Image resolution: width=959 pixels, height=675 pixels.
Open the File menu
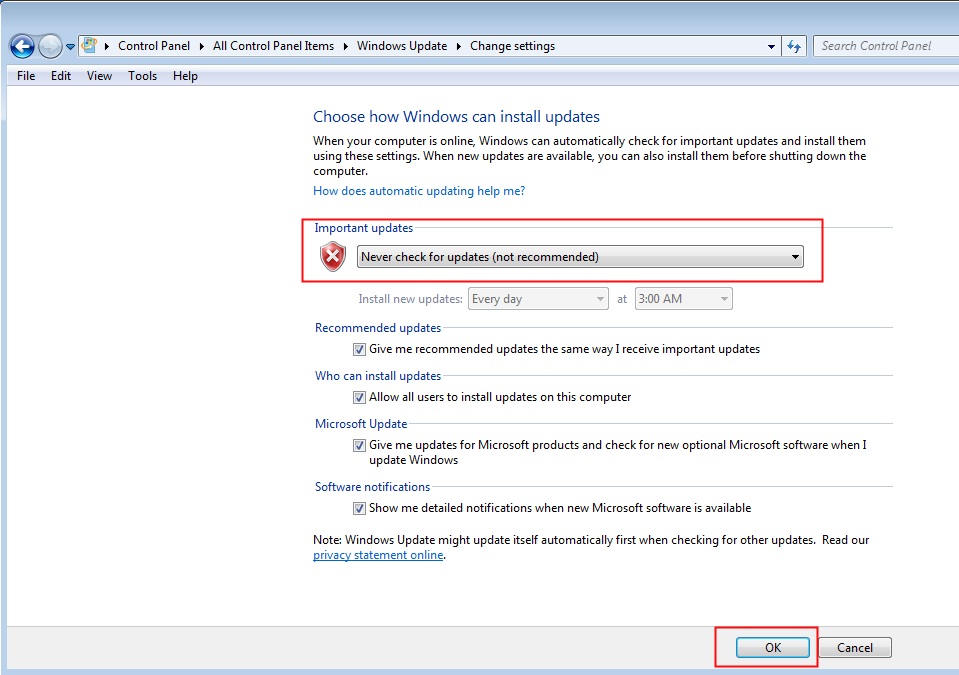[26, 76]
